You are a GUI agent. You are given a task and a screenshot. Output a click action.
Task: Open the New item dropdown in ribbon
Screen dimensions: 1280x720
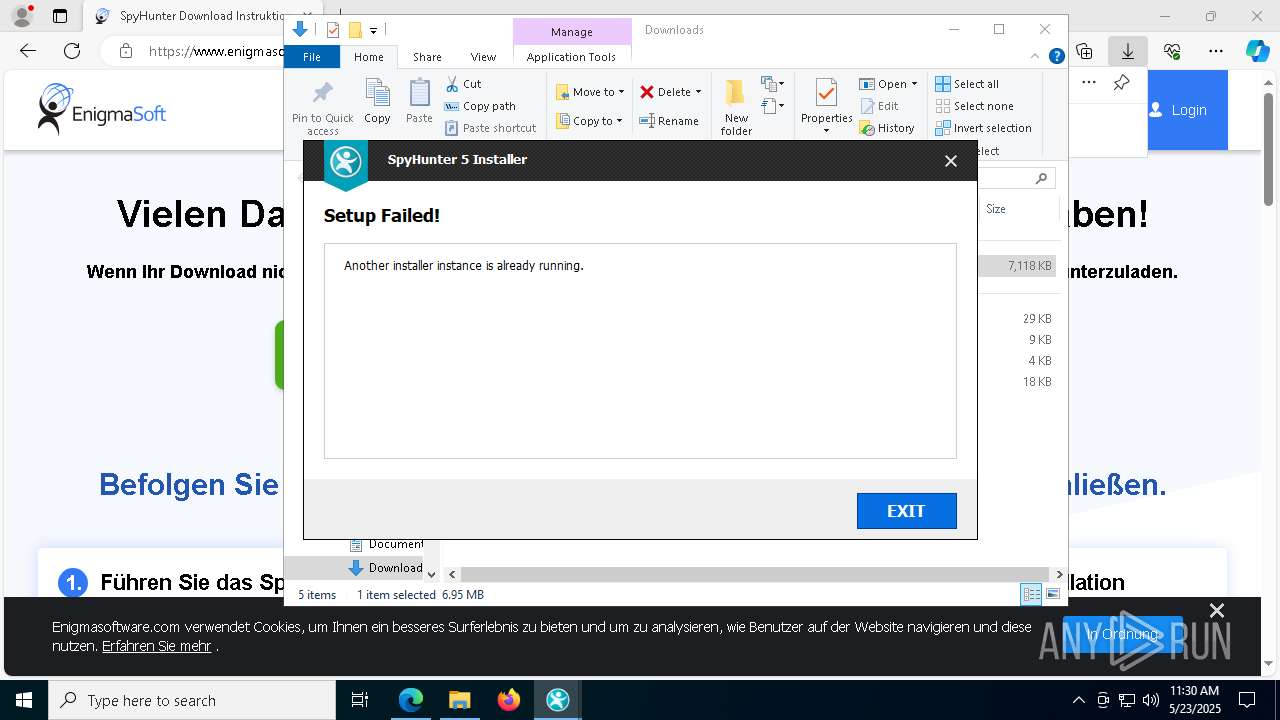coord(772,83)
